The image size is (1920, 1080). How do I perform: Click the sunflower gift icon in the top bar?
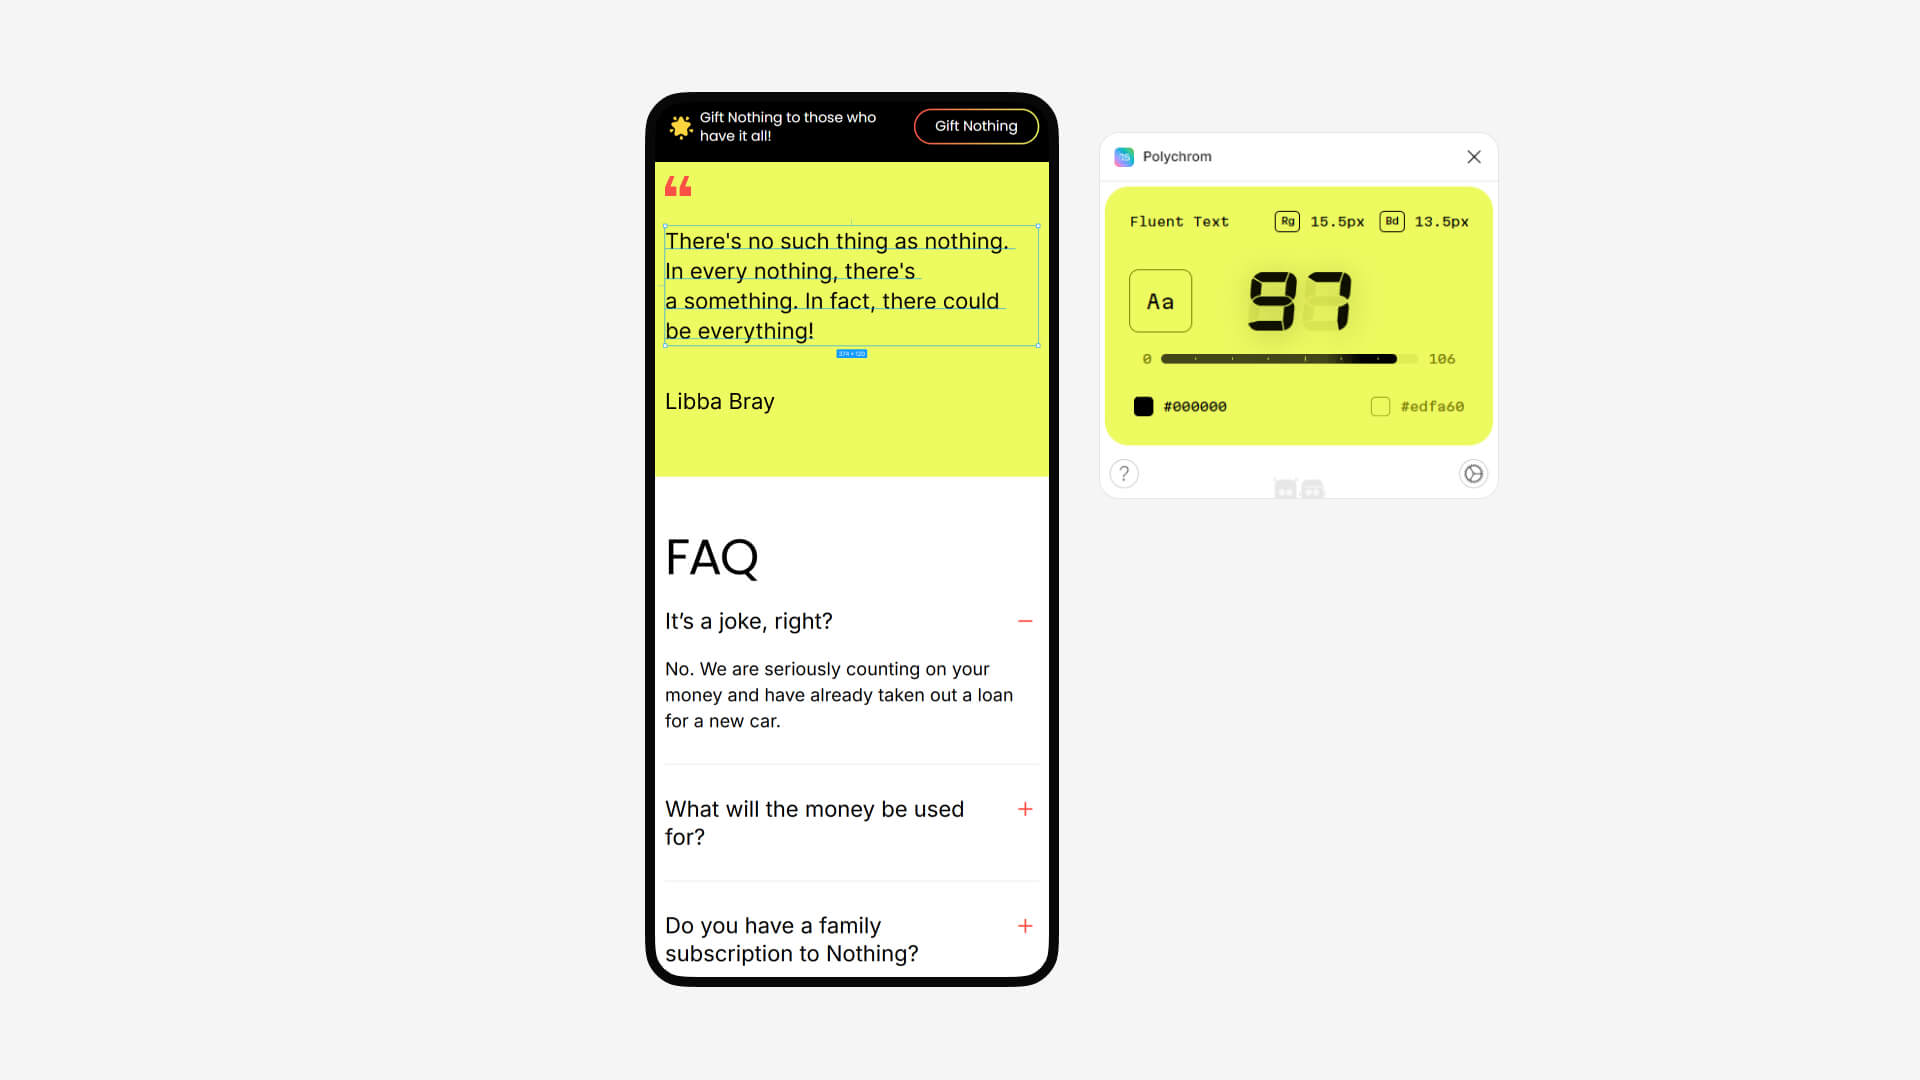(x=682, y=127)
